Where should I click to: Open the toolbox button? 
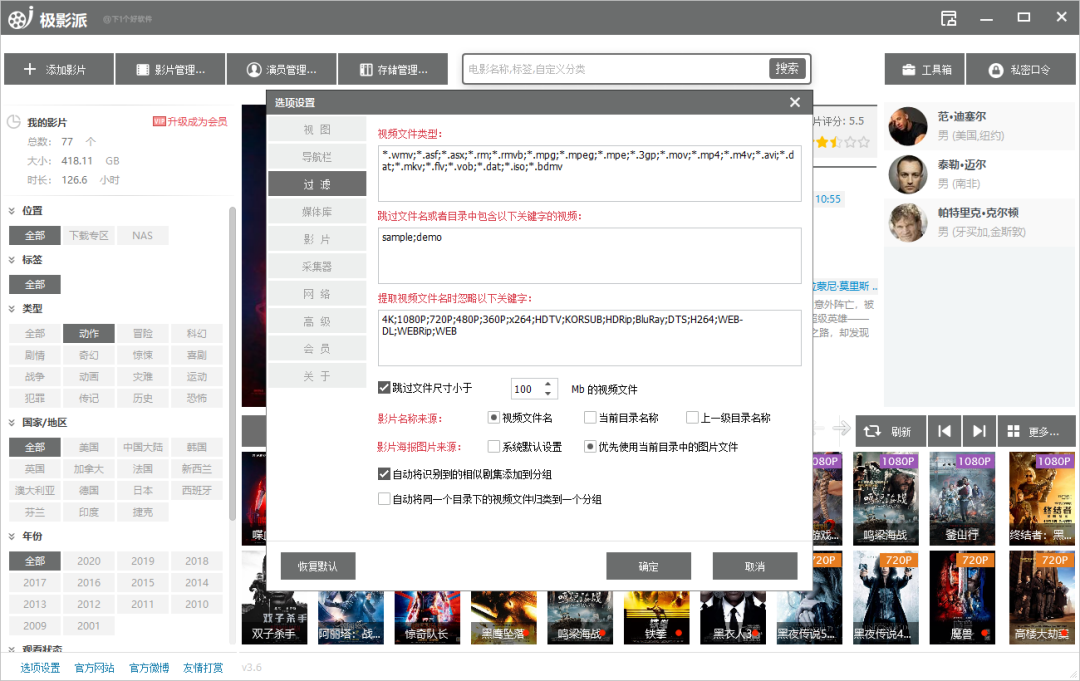925,70
